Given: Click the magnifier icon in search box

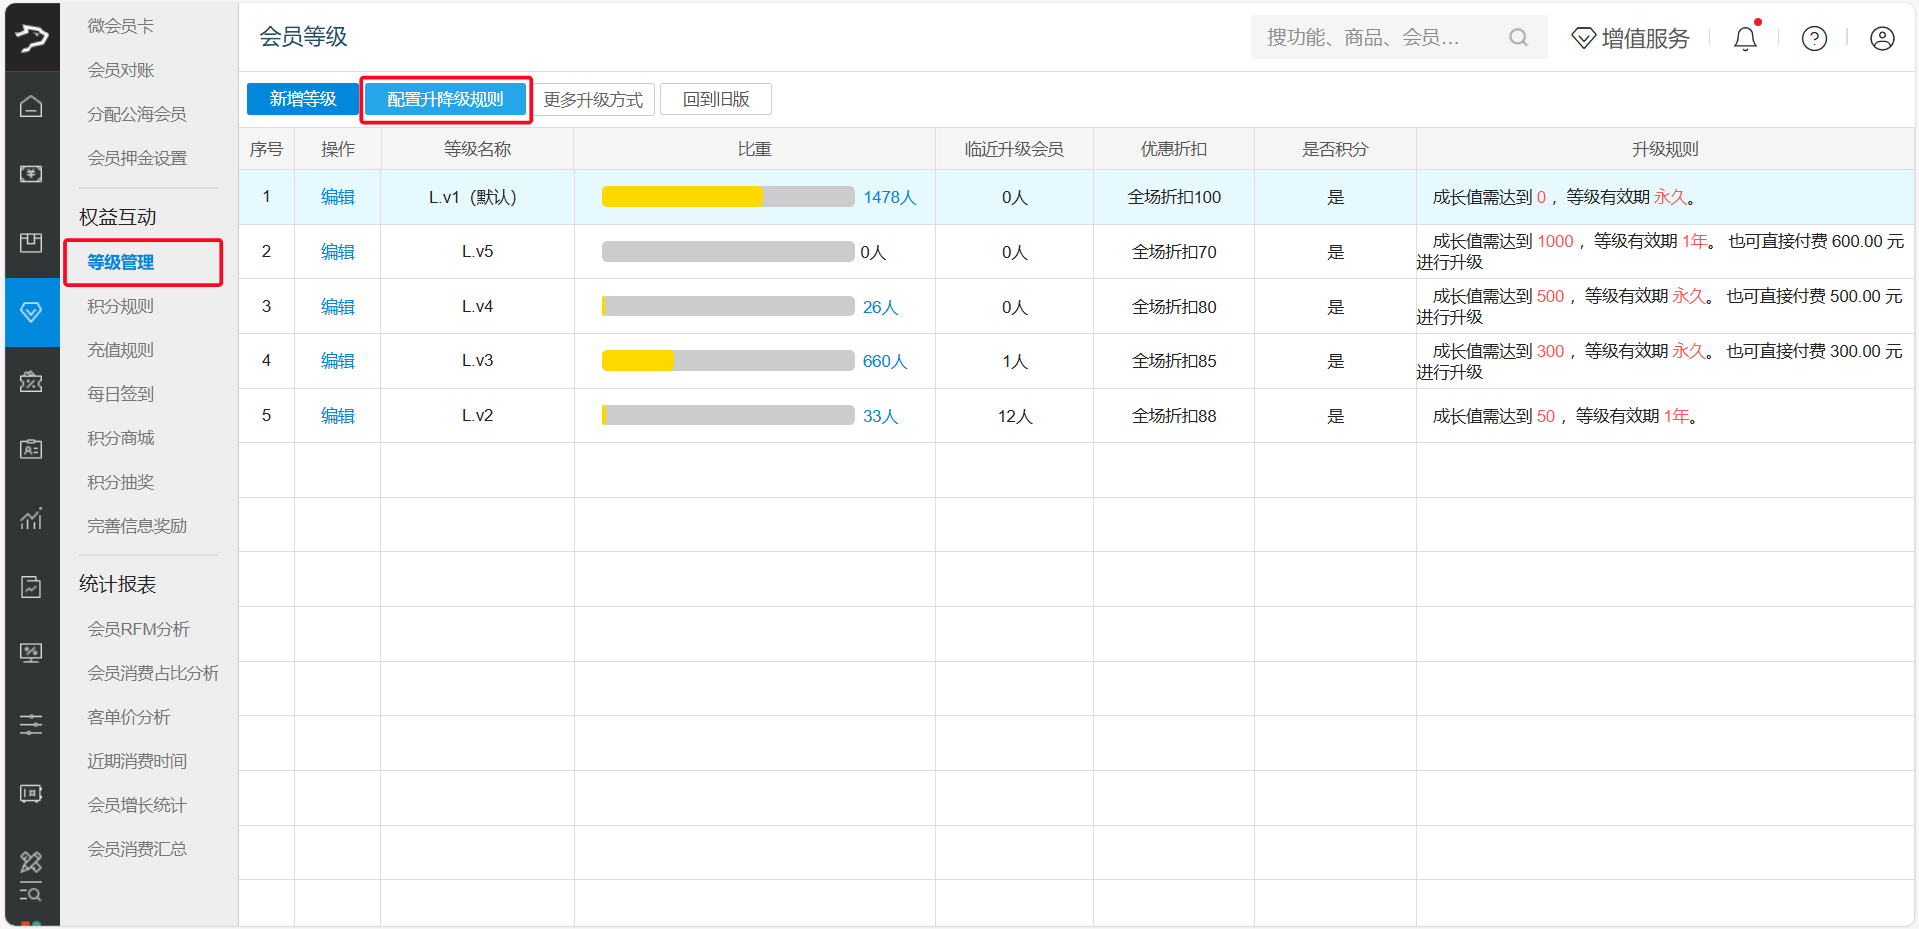Looking at the screenshot, I should pos(1518,38).
